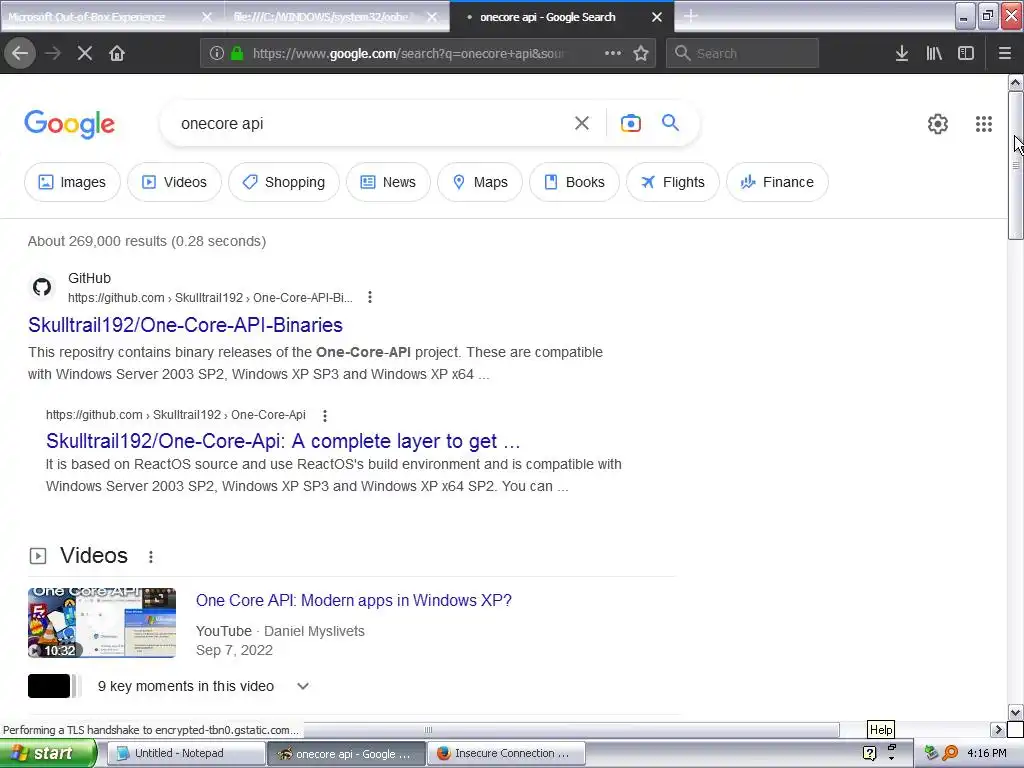Image resolution: width=1024 pixels, height=768 pixels.
Task: Filter results by Videos chip
Action: [174, 182]
